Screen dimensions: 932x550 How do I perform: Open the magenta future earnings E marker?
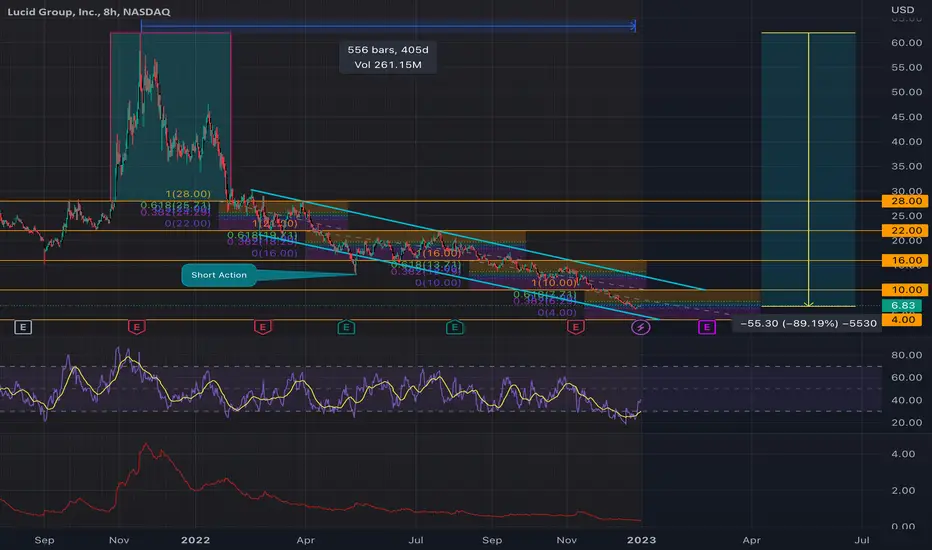[x=707, y=327]
